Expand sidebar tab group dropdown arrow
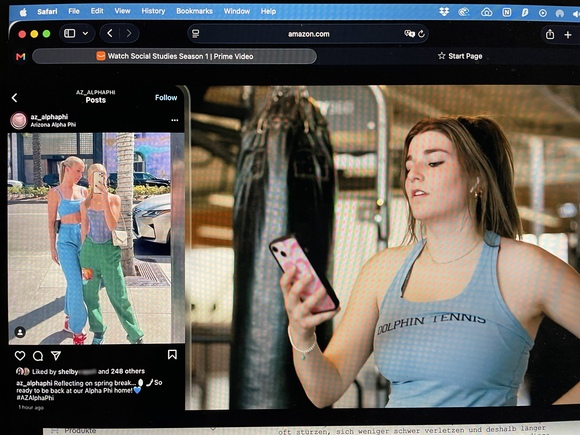The height and width of the screenshot is (435, 580). [x=85, y=33]
